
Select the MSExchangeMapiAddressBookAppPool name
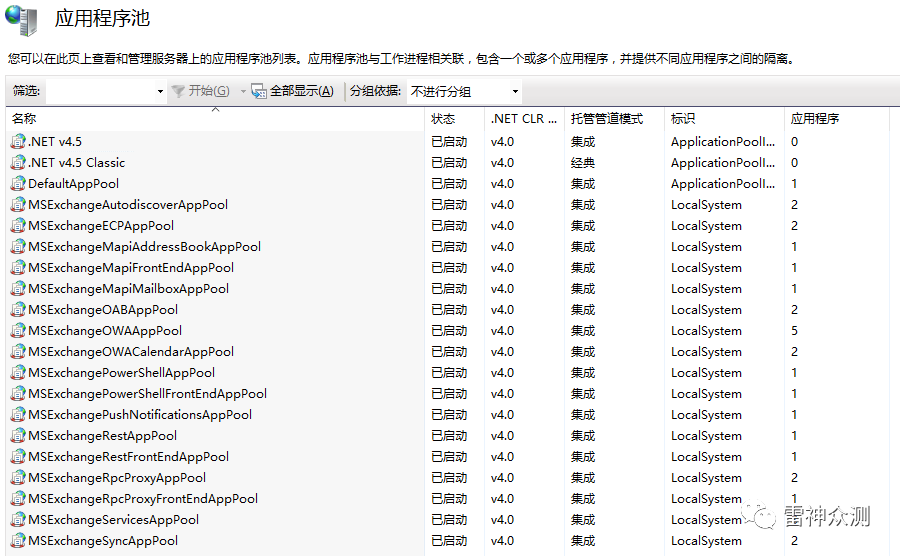coord(145,247)
